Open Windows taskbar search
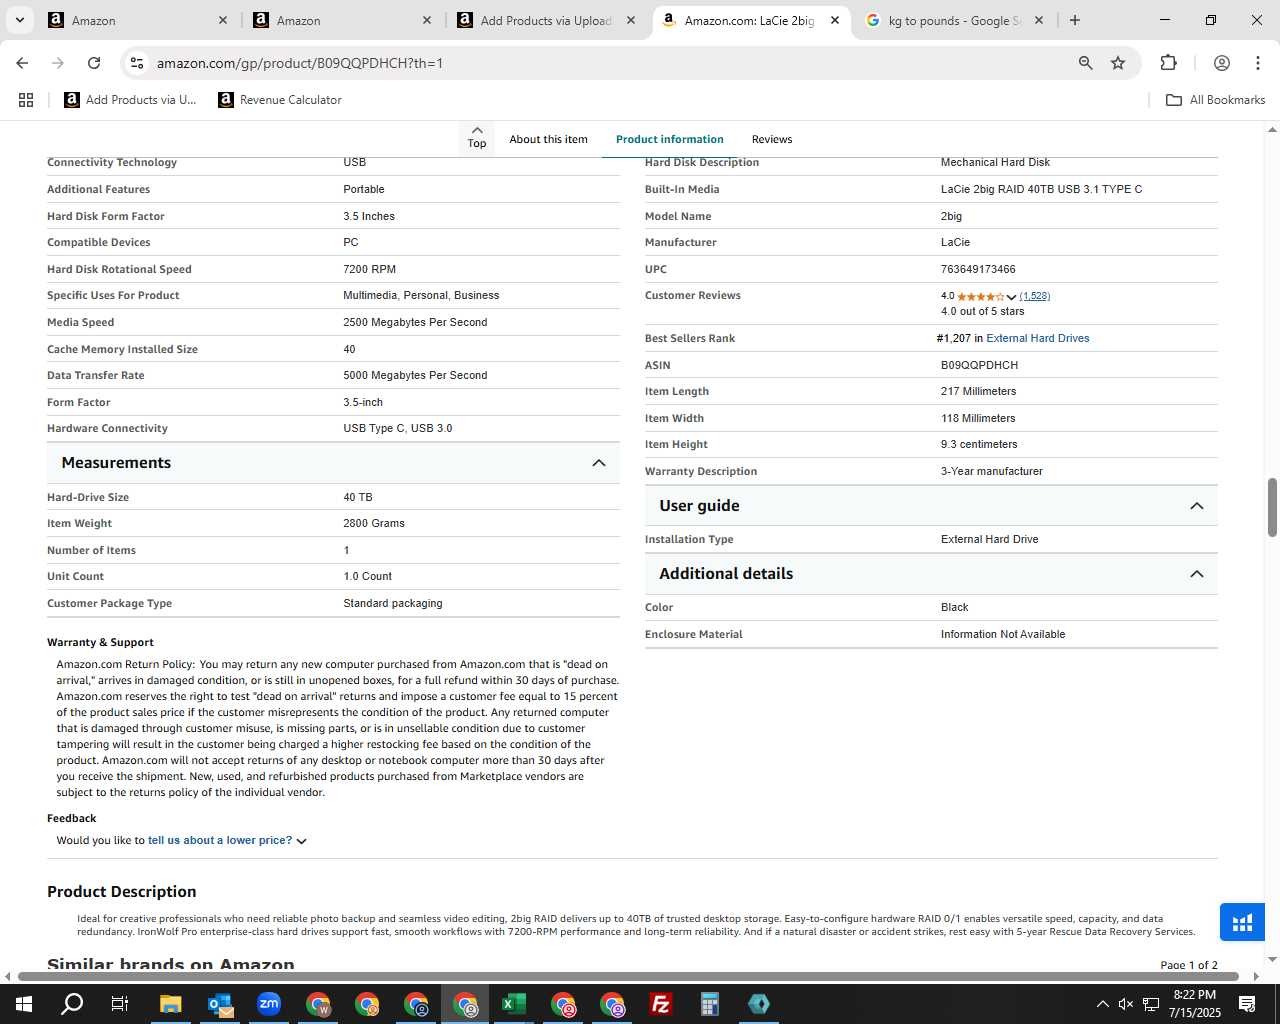This screenshot has width=1280, height=1024. click(72, 1004)
